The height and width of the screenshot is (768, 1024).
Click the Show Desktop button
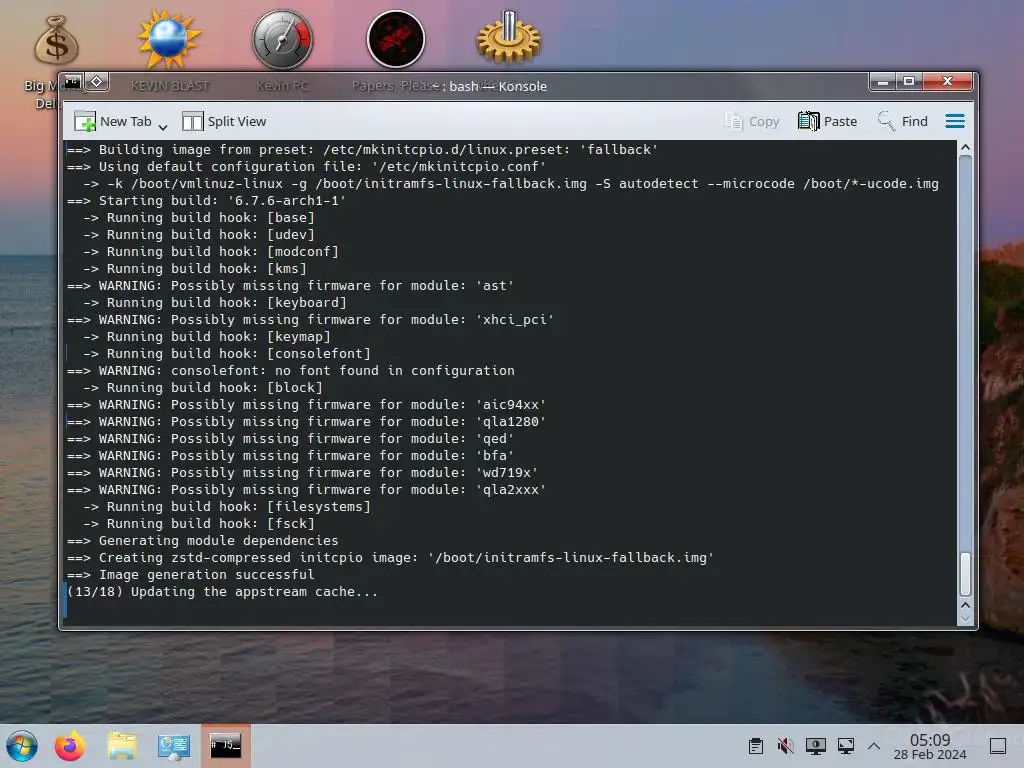[997, 746]
